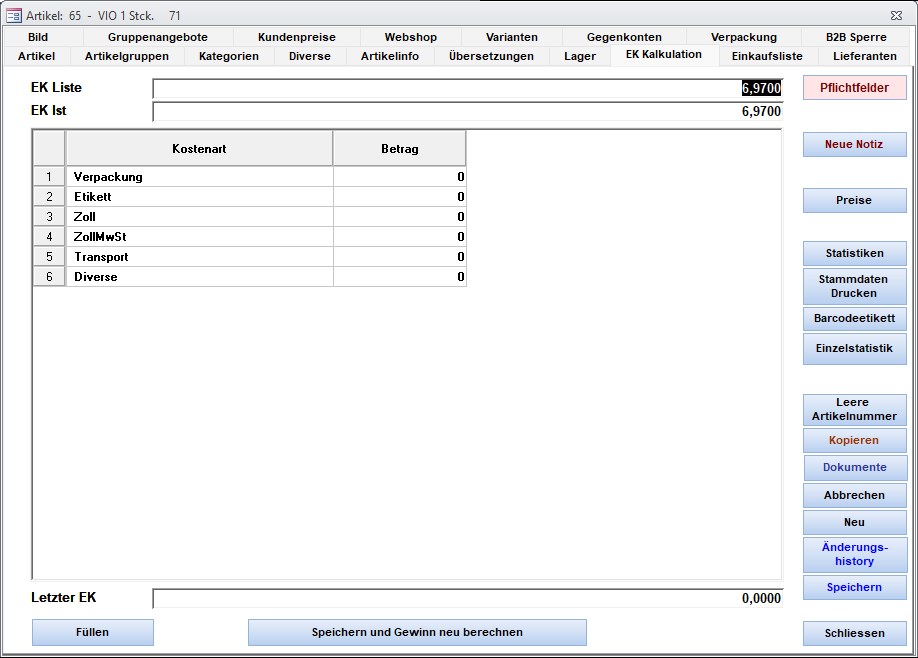Viewport: 918px width, 658px height.
Task: Go to the Einkaufsliste tab
Action: click(766, 56)
